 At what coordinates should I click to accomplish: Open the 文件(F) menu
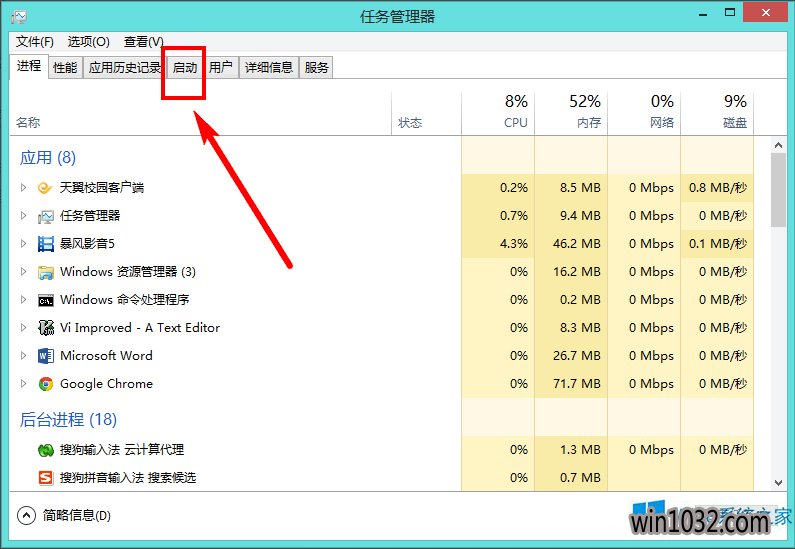click(35, 41)
